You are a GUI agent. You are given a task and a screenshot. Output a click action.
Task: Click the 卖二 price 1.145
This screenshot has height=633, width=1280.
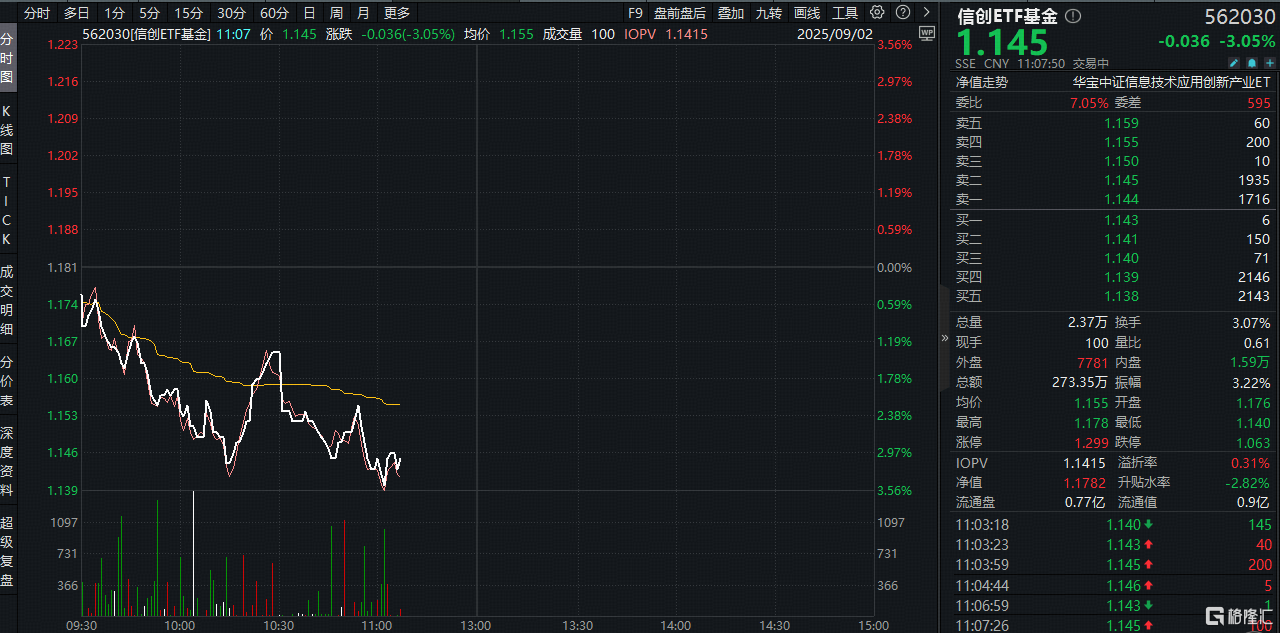(1121, 180)
